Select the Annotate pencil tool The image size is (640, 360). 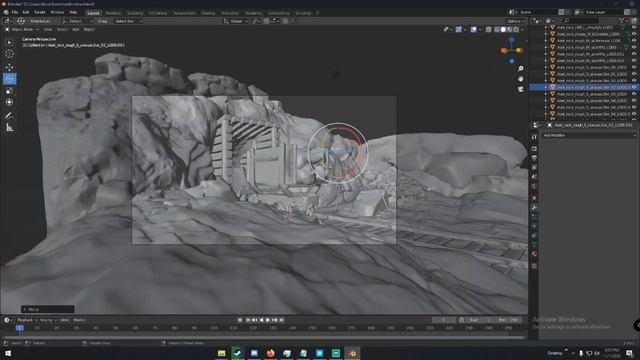click(9, 116)
